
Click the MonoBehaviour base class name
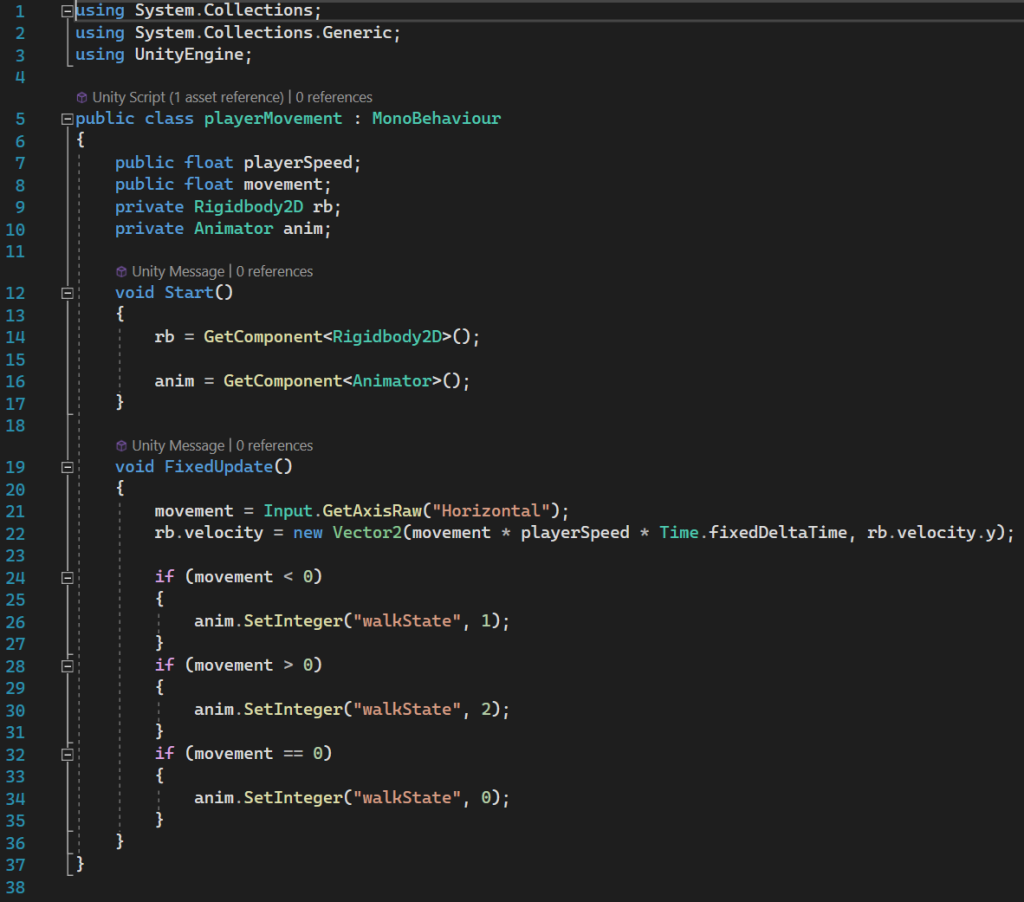[x=436, y=119]
